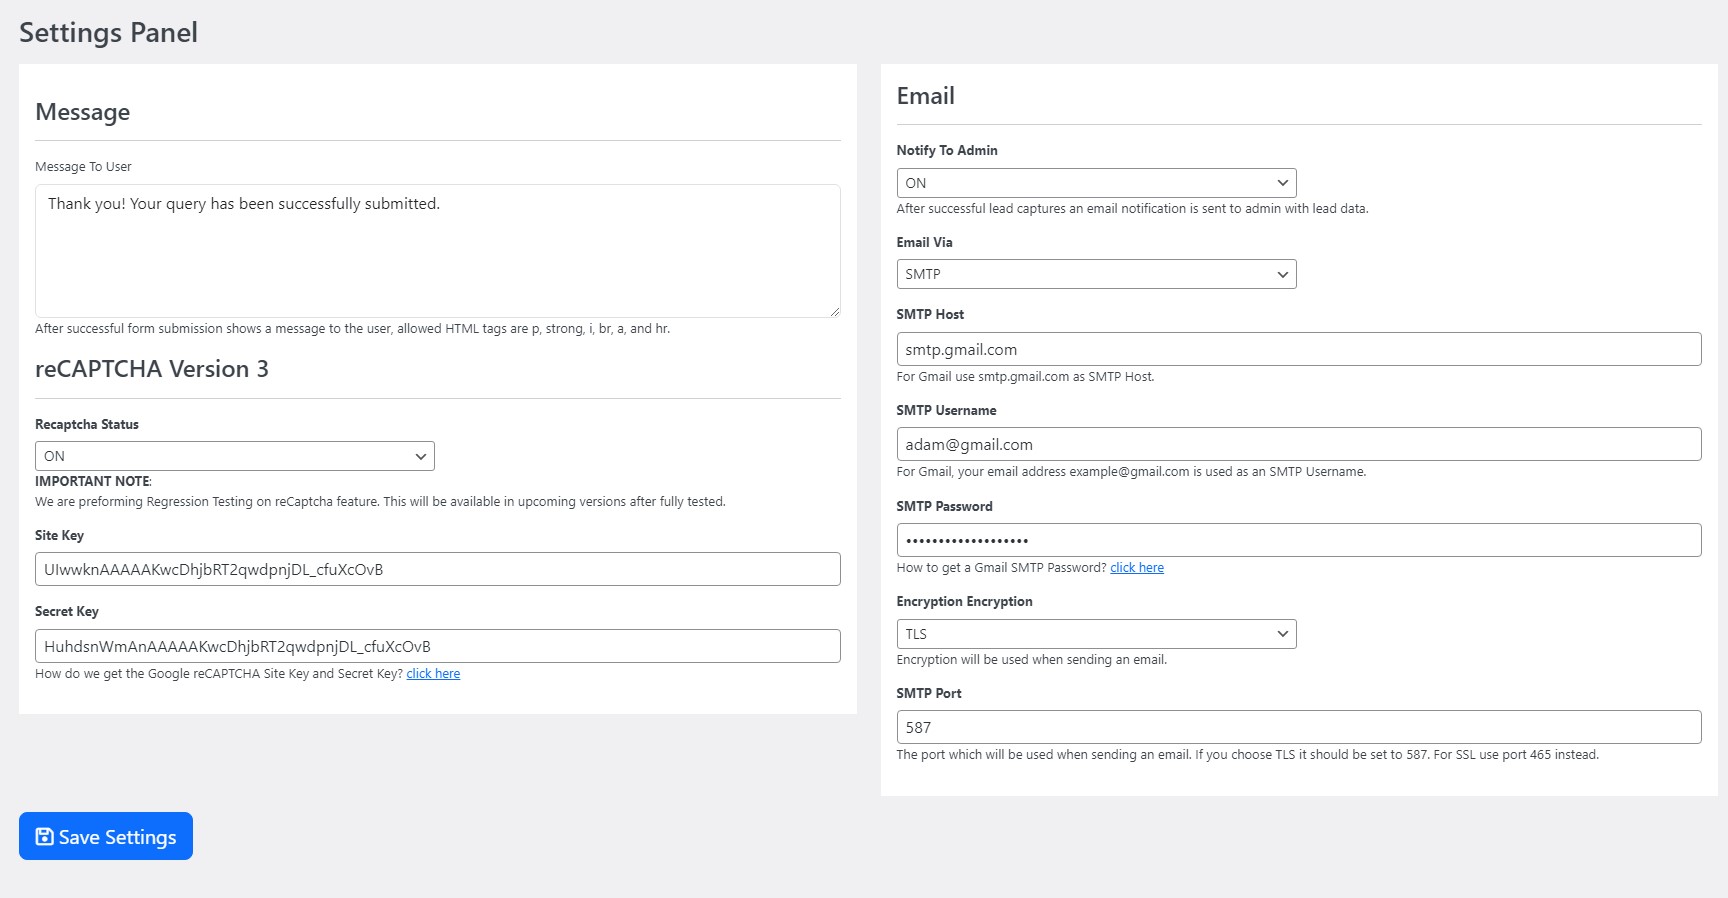Viewport: 1728px width, 898px height.
Task: Click the 'IMPORTANT NOTE' text
Action: (x=93, y=482)
